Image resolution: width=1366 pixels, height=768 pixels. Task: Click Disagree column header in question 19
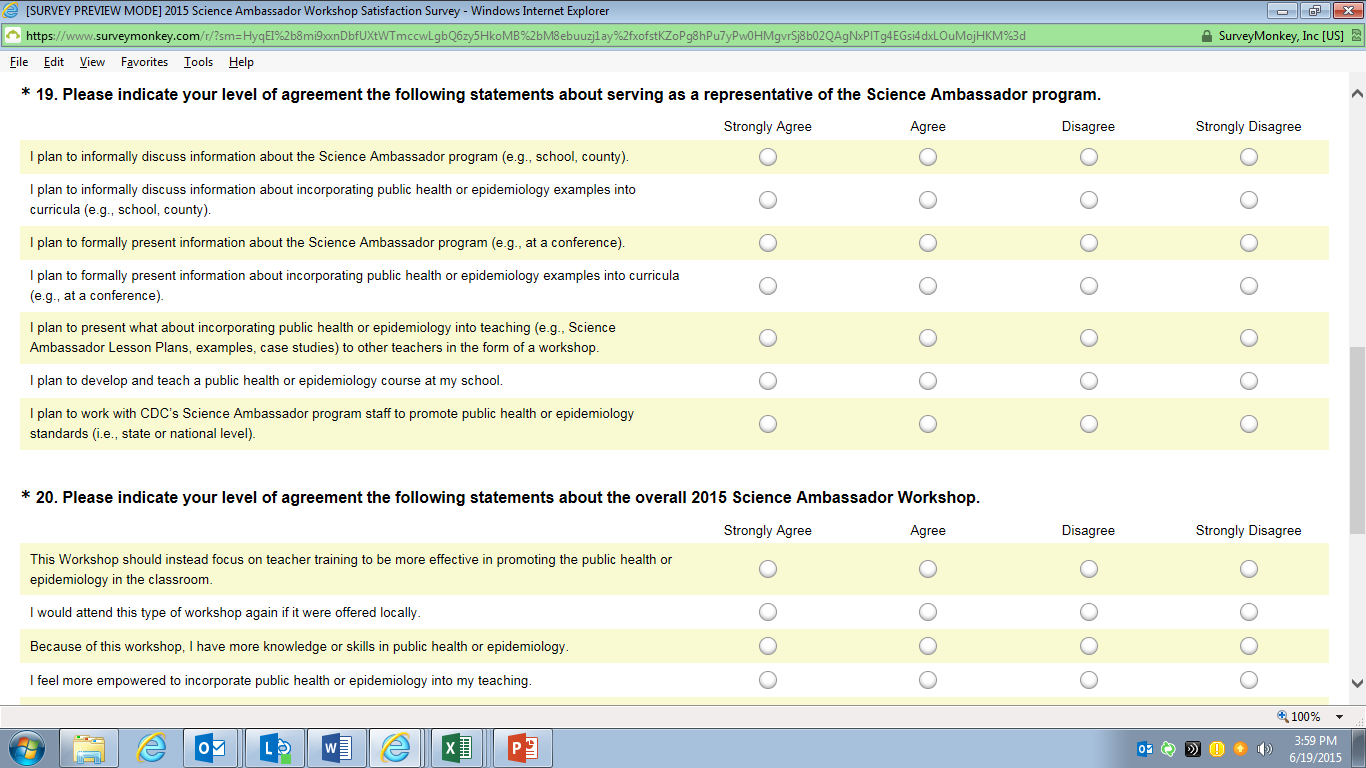coord(1088,127)
